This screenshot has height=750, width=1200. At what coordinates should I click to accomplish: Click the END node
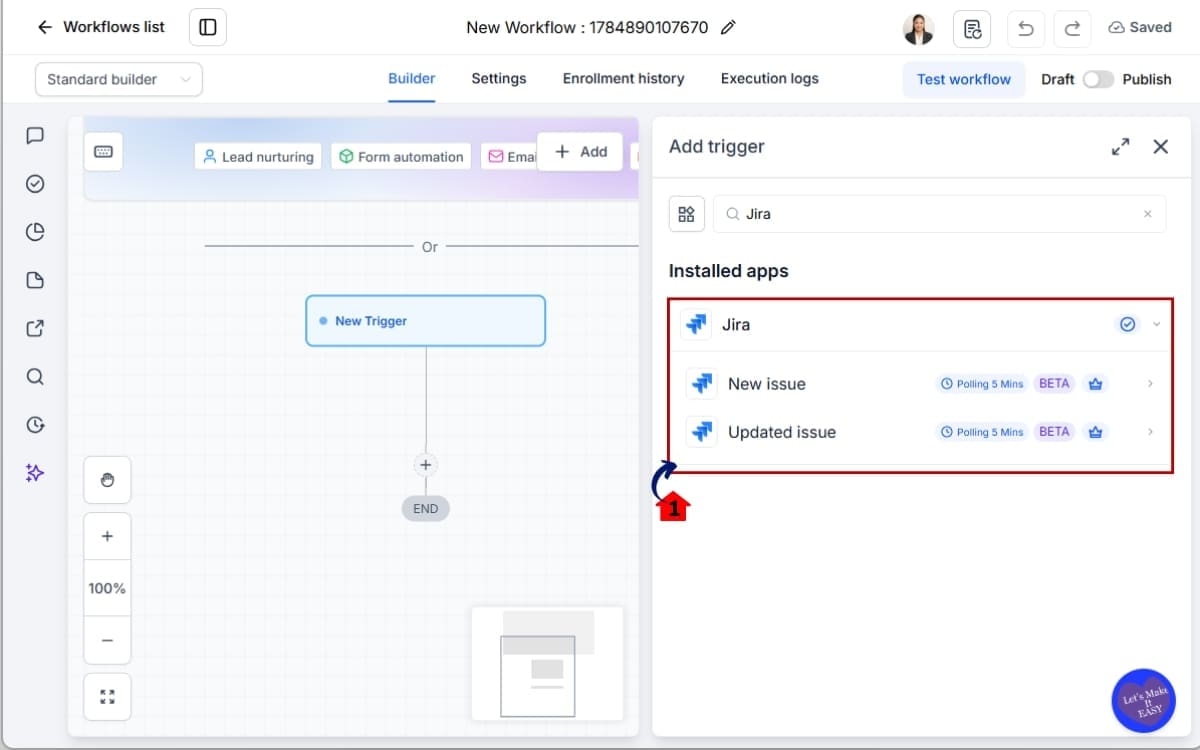426,508
